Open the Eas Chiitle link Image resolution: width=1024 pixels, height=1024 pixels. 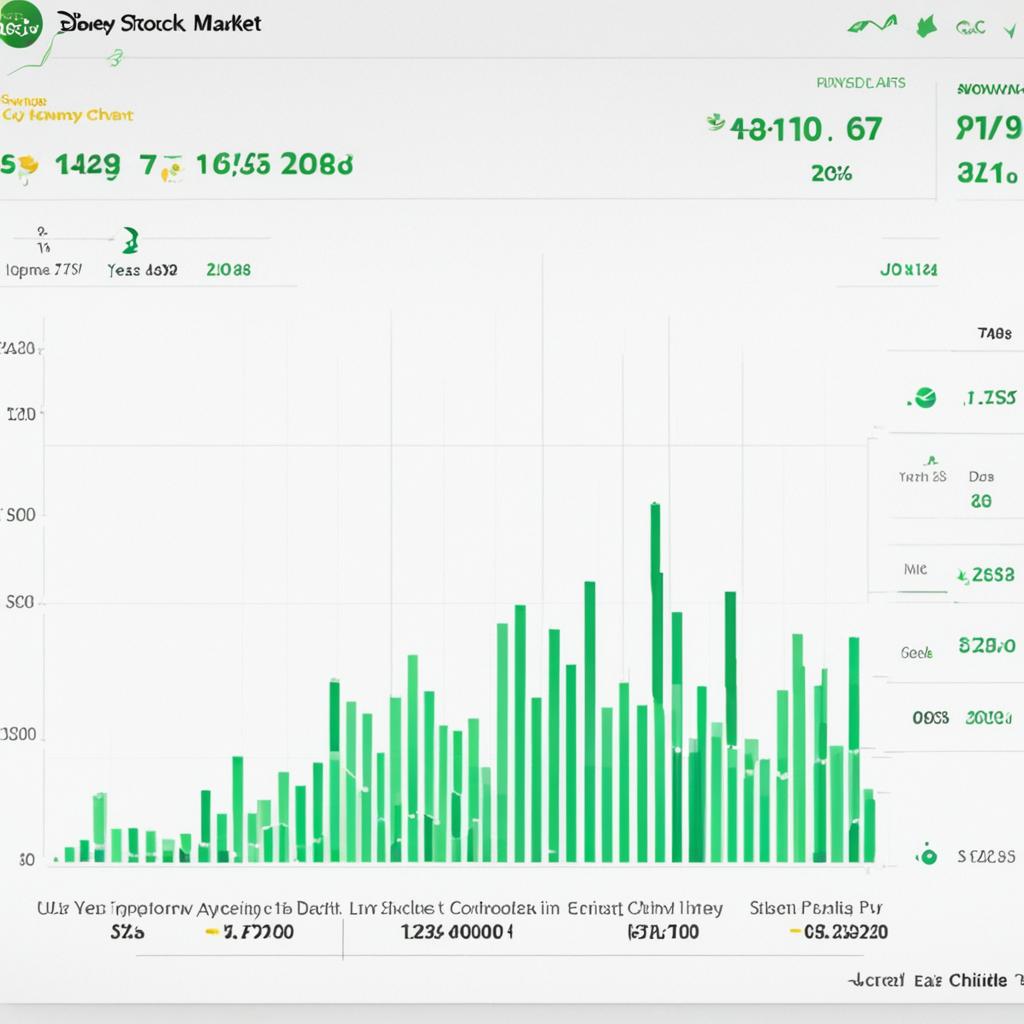pos(961,980)
